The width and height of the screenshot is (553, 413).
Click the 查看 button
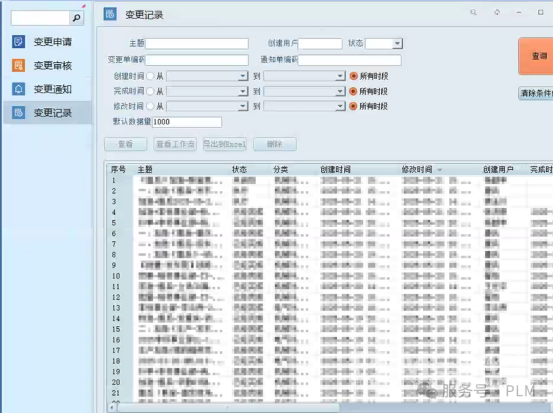click(126, 144)
